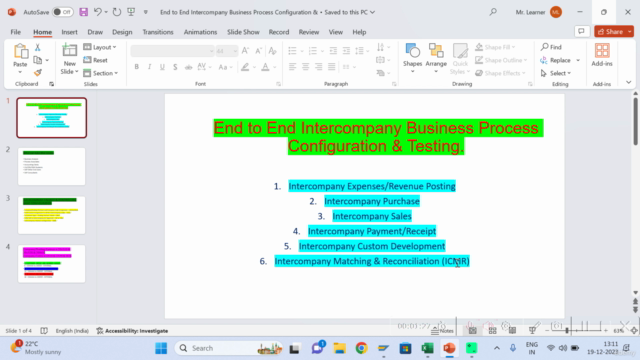Screen dimensions: 640x360
Task: Open text highlight color swatch
Action: [x=245, y=67]
